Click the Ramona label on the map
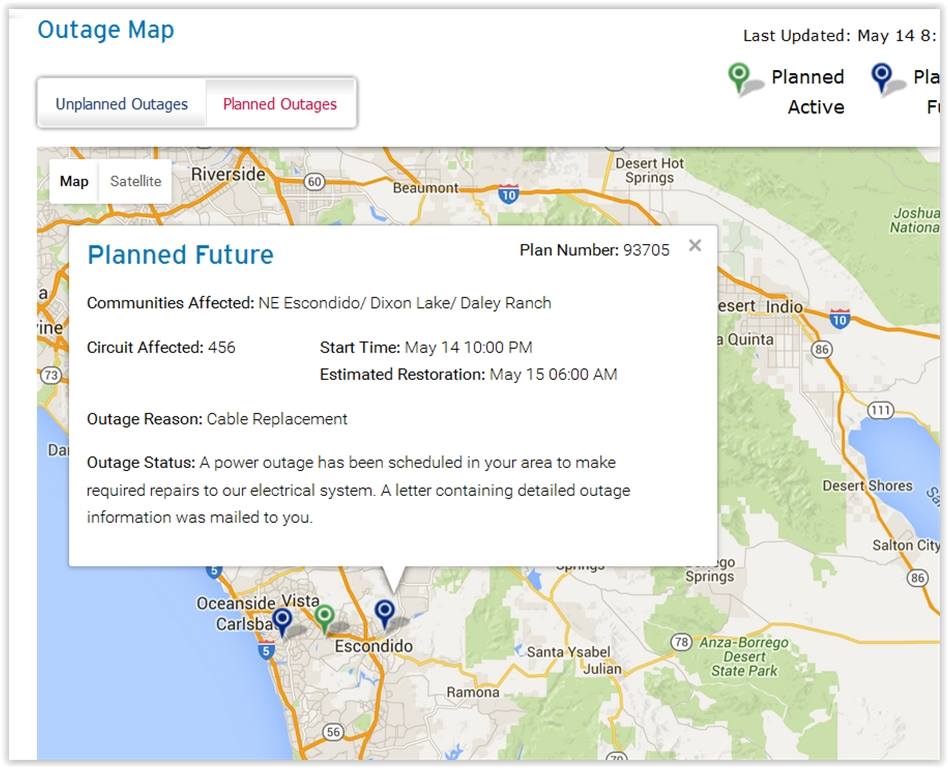 473,692
